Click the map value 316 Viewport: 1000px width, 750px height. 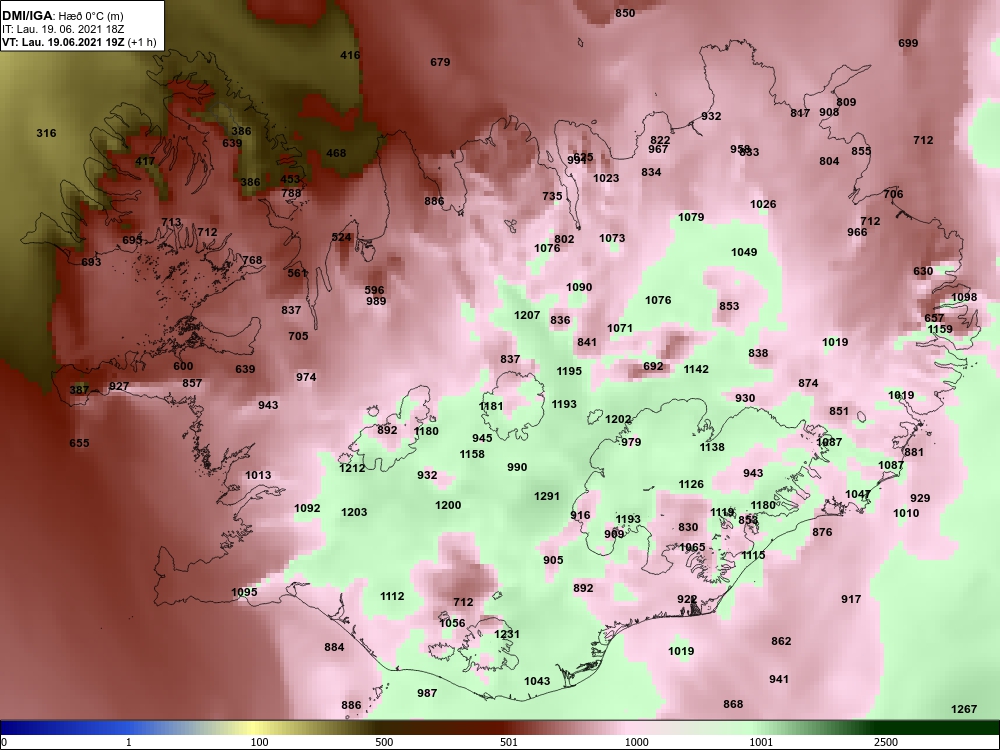(46, 133)
